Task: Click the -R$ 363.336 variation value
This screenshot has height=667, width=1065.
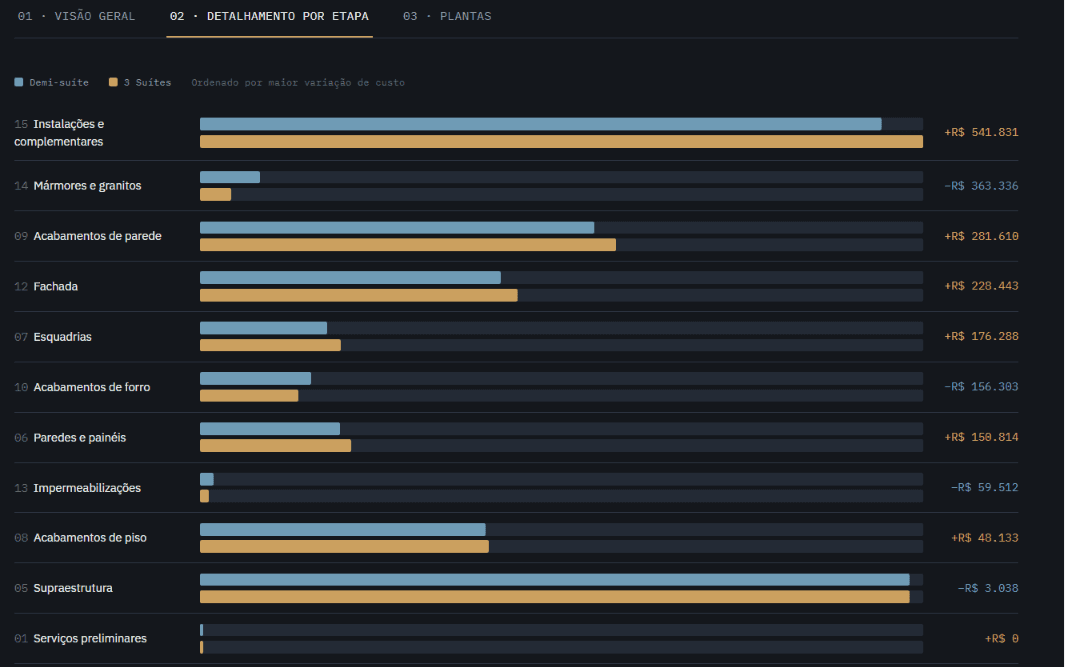Action: point(981,185)
